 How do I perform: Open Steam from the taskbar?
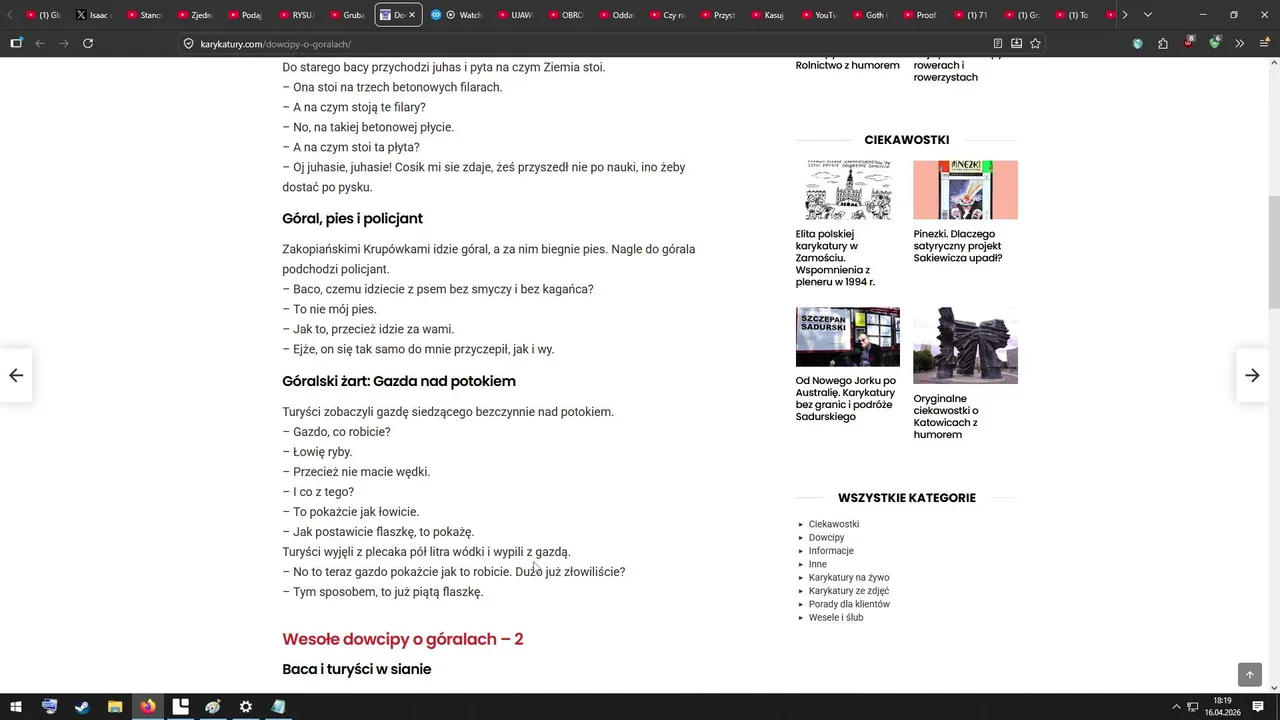(82, 707)
